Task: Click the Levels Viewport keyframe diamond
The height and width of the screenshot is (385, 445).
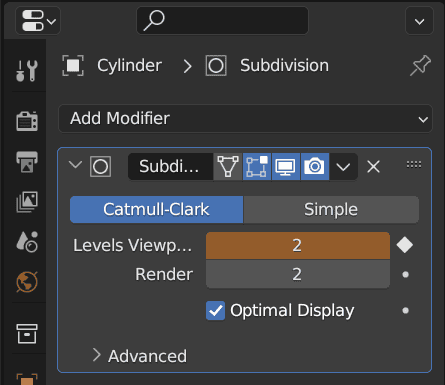Action: [x=405, y=245]
